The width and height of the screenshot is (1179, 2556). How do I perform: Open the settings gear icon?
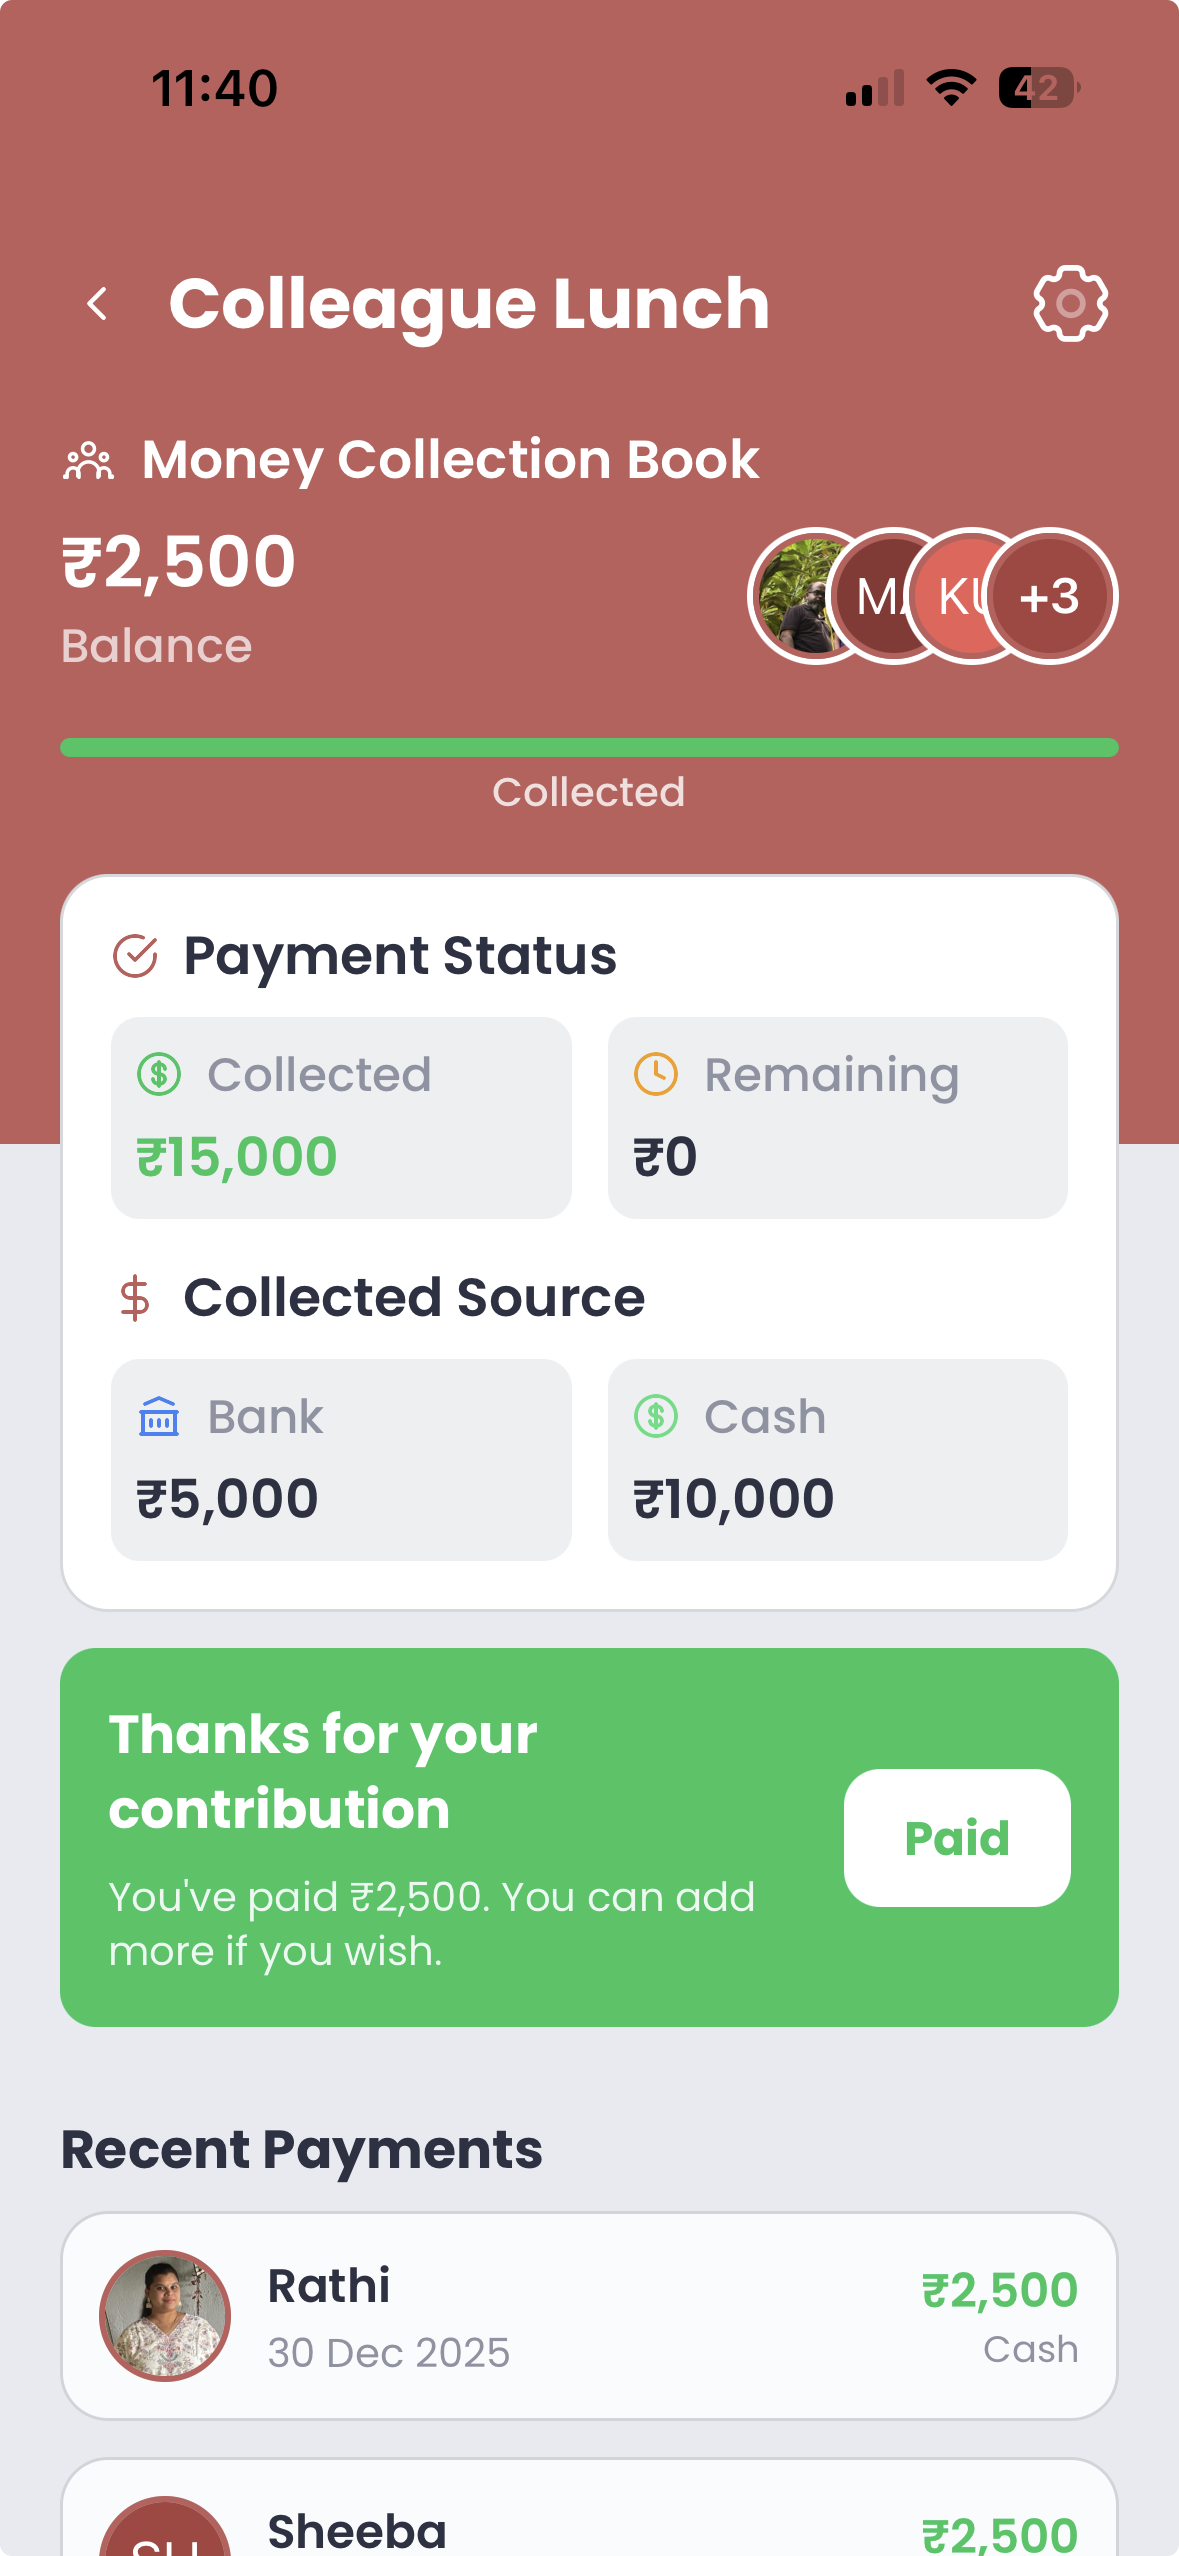(1070, 304)
